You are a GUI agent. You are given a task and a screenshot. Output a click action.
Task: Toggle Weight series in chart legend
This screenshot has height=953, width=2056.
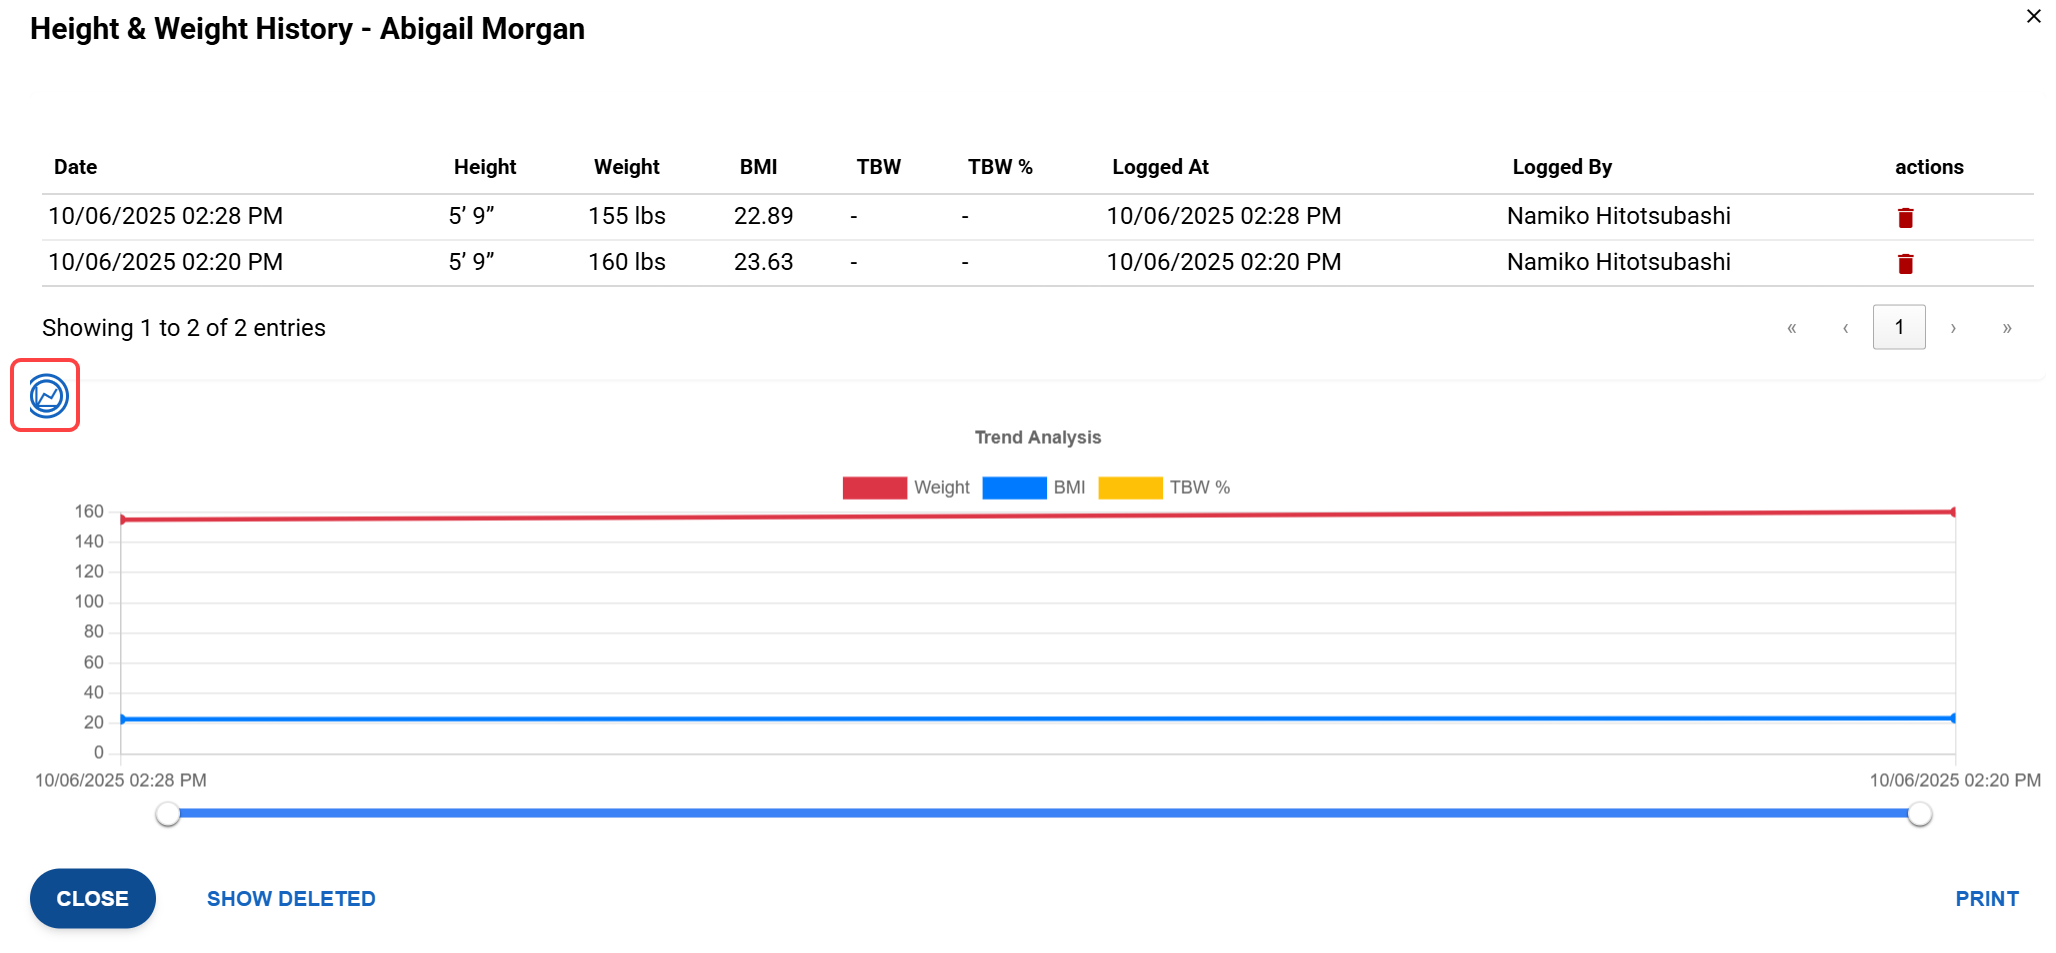click(905, 488)
